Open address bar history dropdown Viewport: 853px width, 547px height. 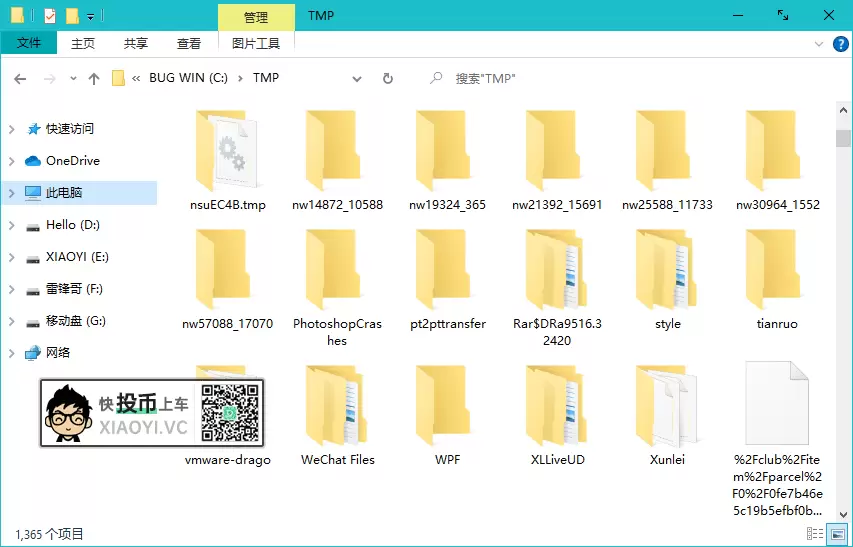357,79
